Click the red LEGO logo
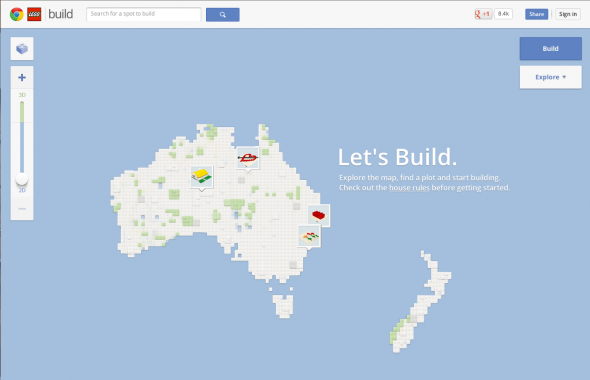The height and width of the screenshot is (380, 590). point(34,14)
